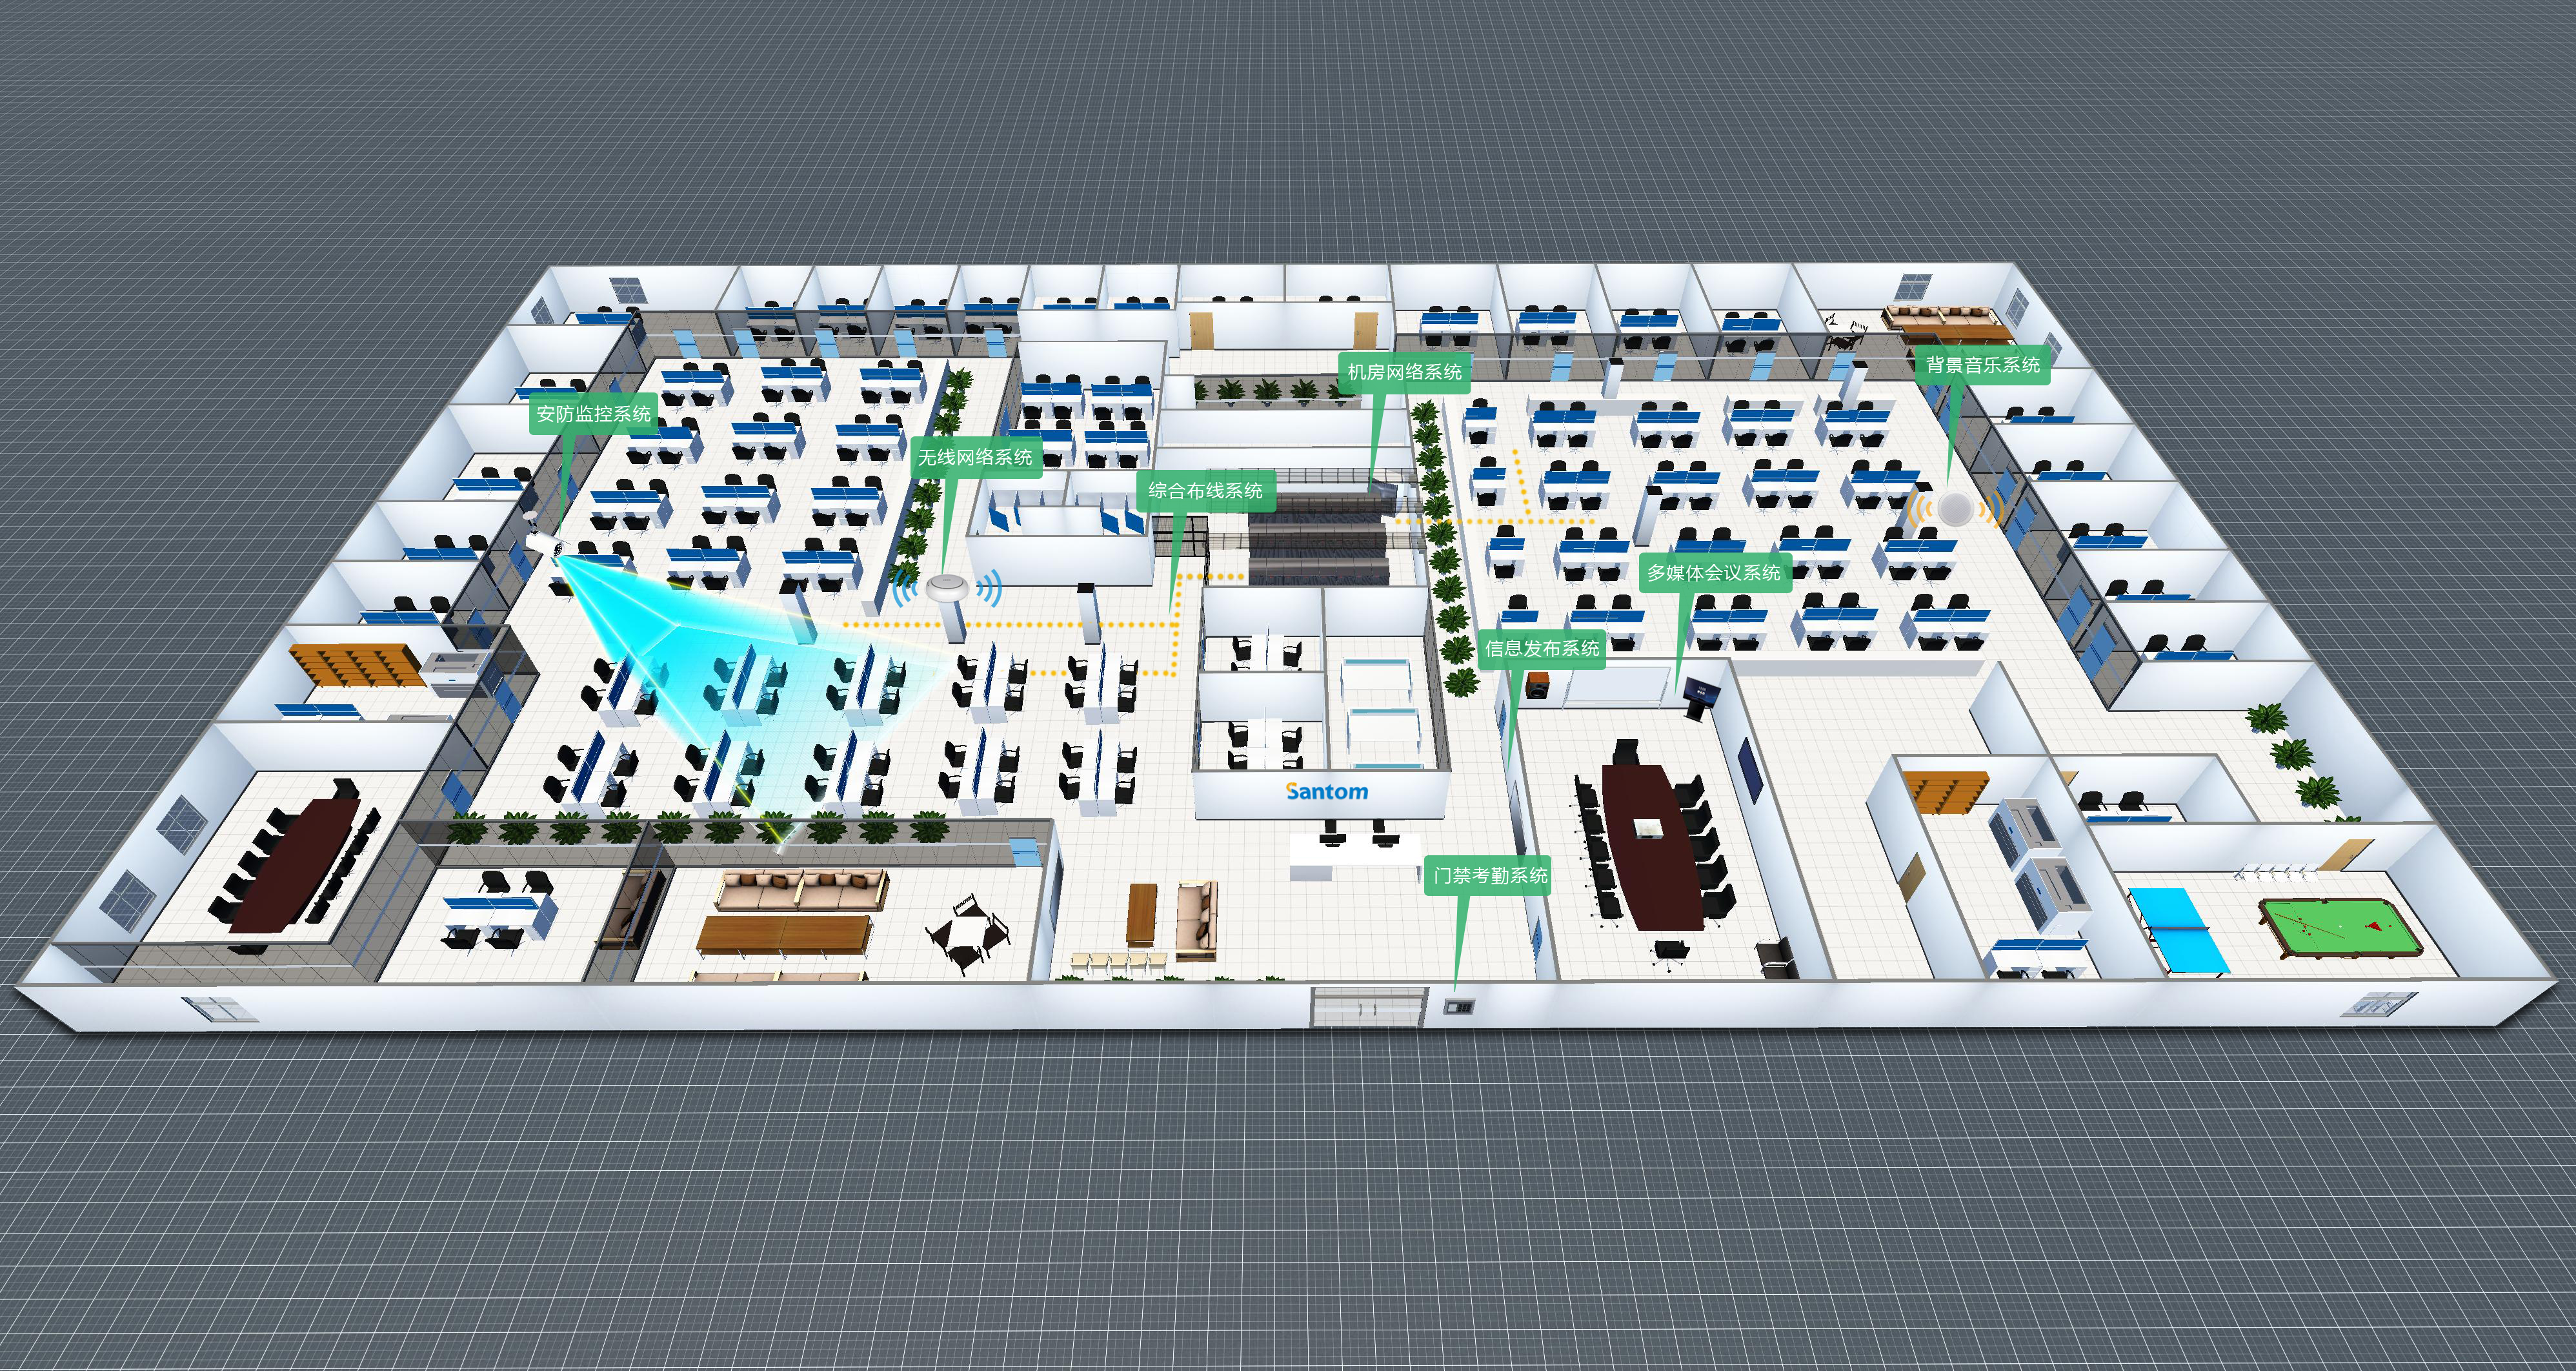
Task: Open the 多媒体会议系统 label
Action: click(x=1714, y=573)
